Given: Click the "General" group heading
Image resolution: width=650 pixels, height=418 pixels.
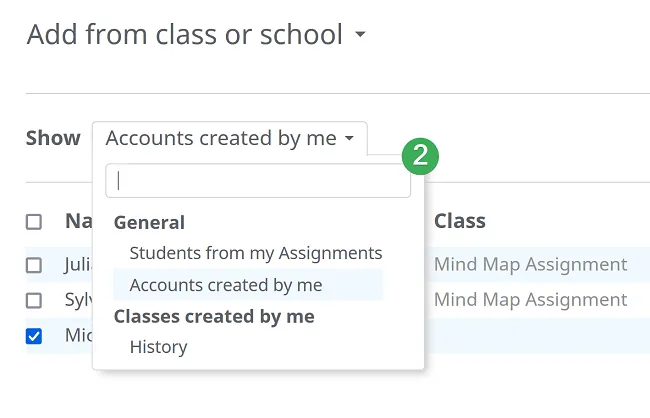Looking at the screenshot, I should pyautogui.click(x=149, y=222).
